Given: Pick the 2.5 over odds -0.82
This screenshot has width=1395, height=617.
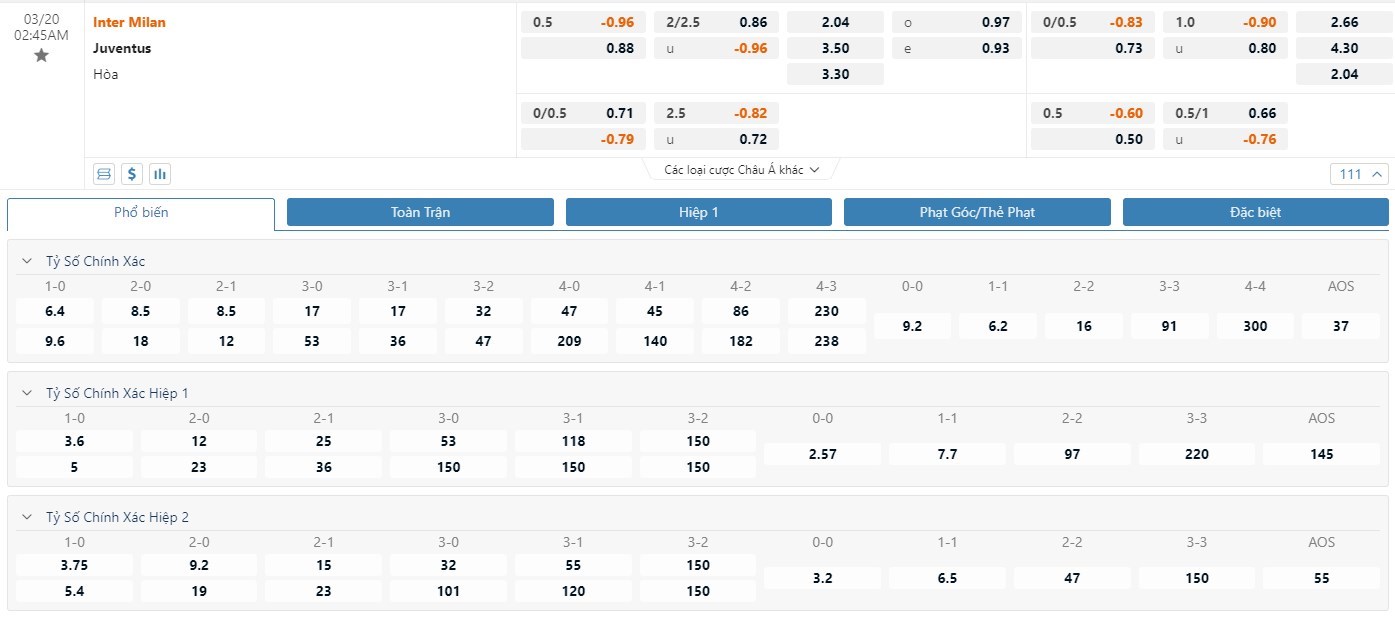Looking at the screenshot, I should pyautogui.click(x=717, y=113).
